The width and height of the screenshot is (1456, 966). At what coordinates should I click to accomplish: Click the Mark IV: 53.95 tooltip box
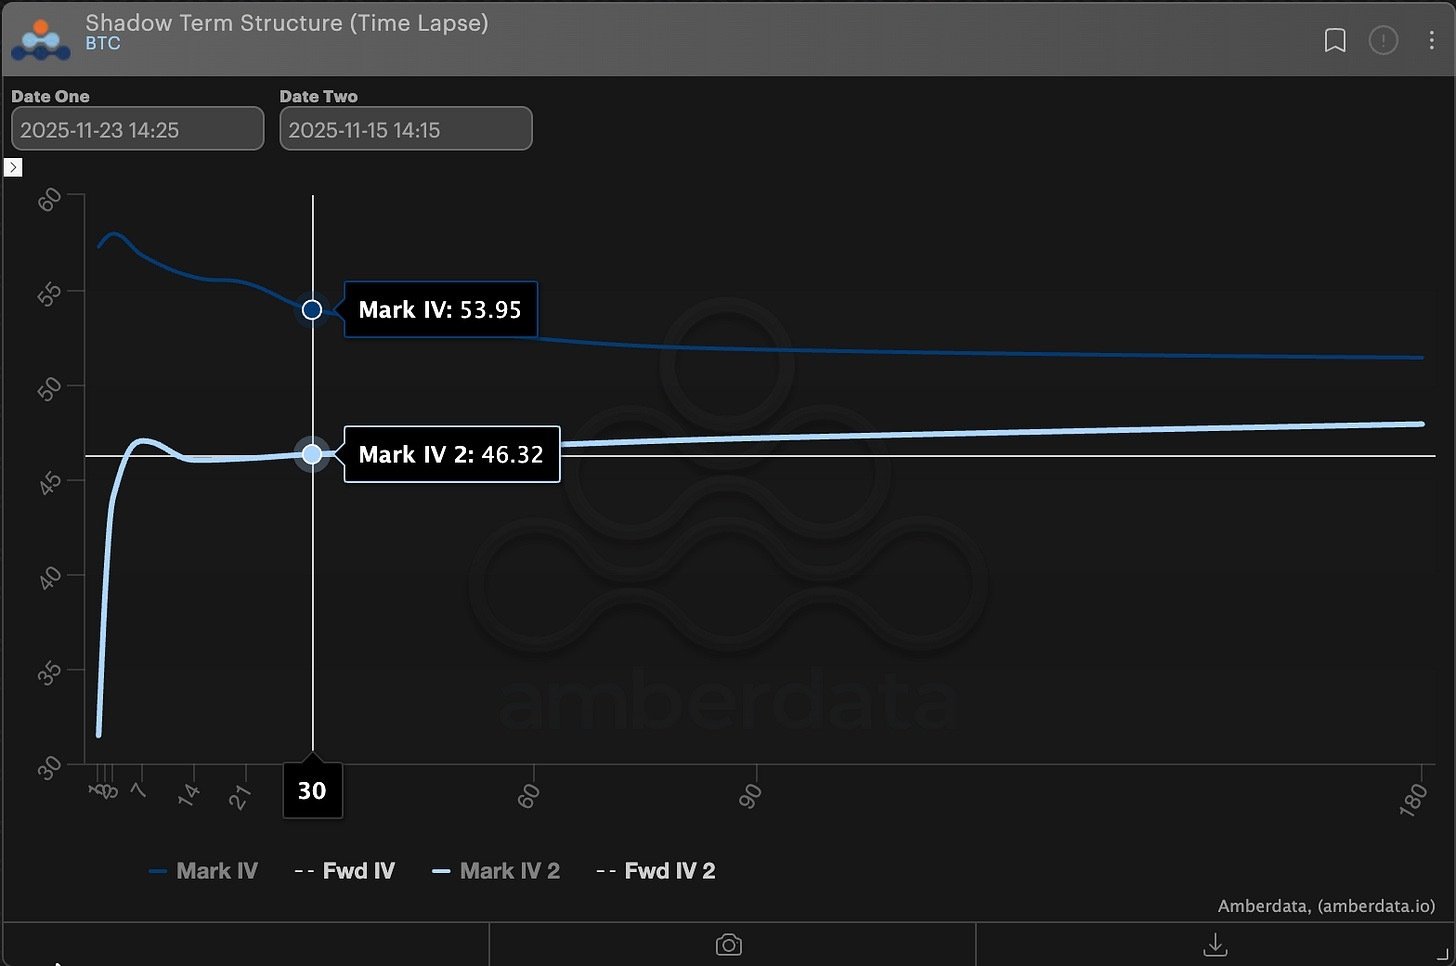(x=440, y=310)
